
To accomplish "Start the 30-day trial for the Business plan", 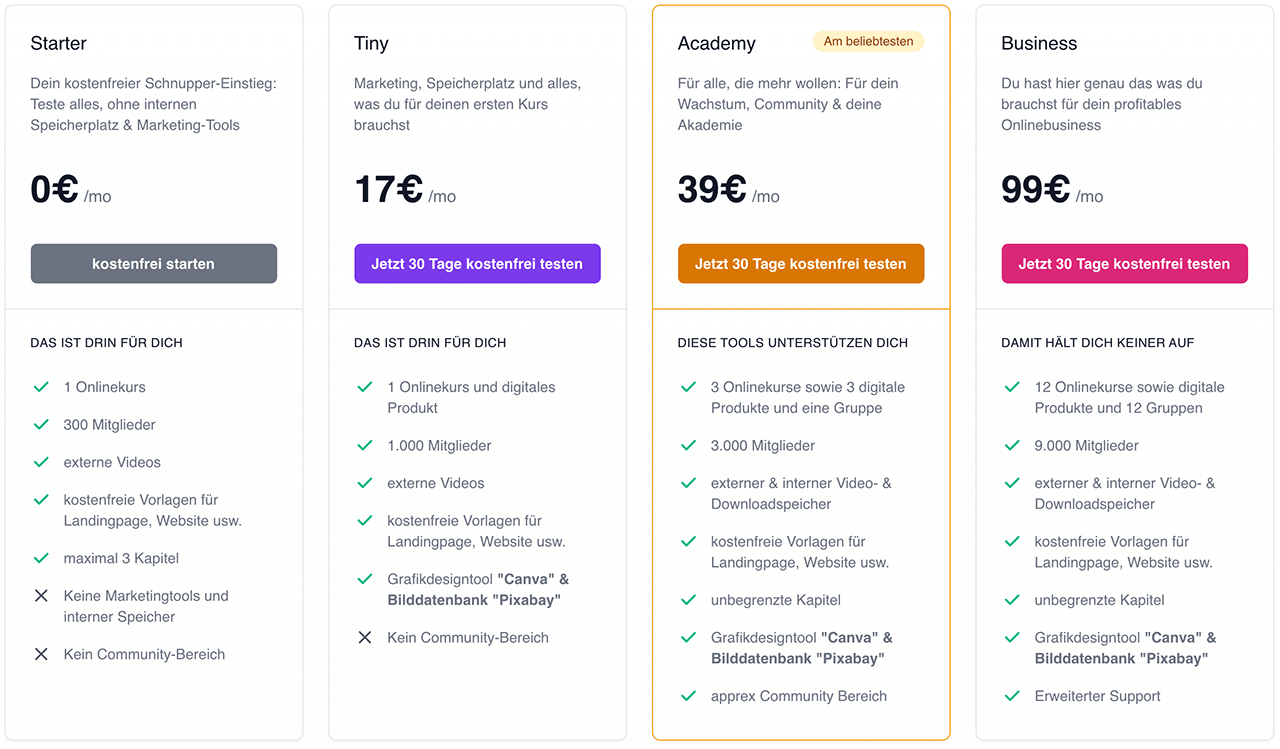I will [1124, 263].
